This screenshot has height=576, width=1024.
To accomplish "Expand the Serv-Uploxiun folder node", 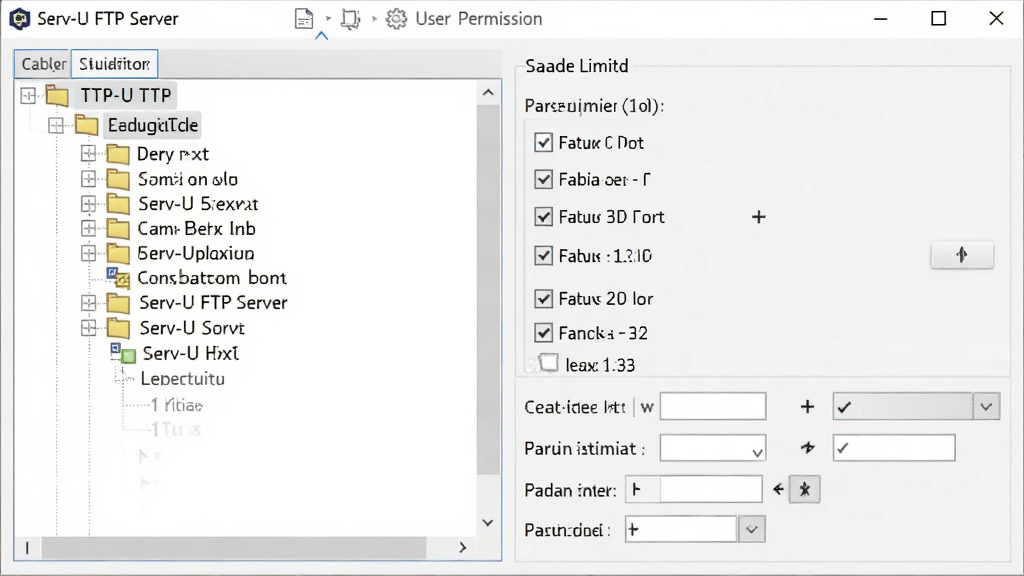I will pyautogui.click(x=89, y=253).
